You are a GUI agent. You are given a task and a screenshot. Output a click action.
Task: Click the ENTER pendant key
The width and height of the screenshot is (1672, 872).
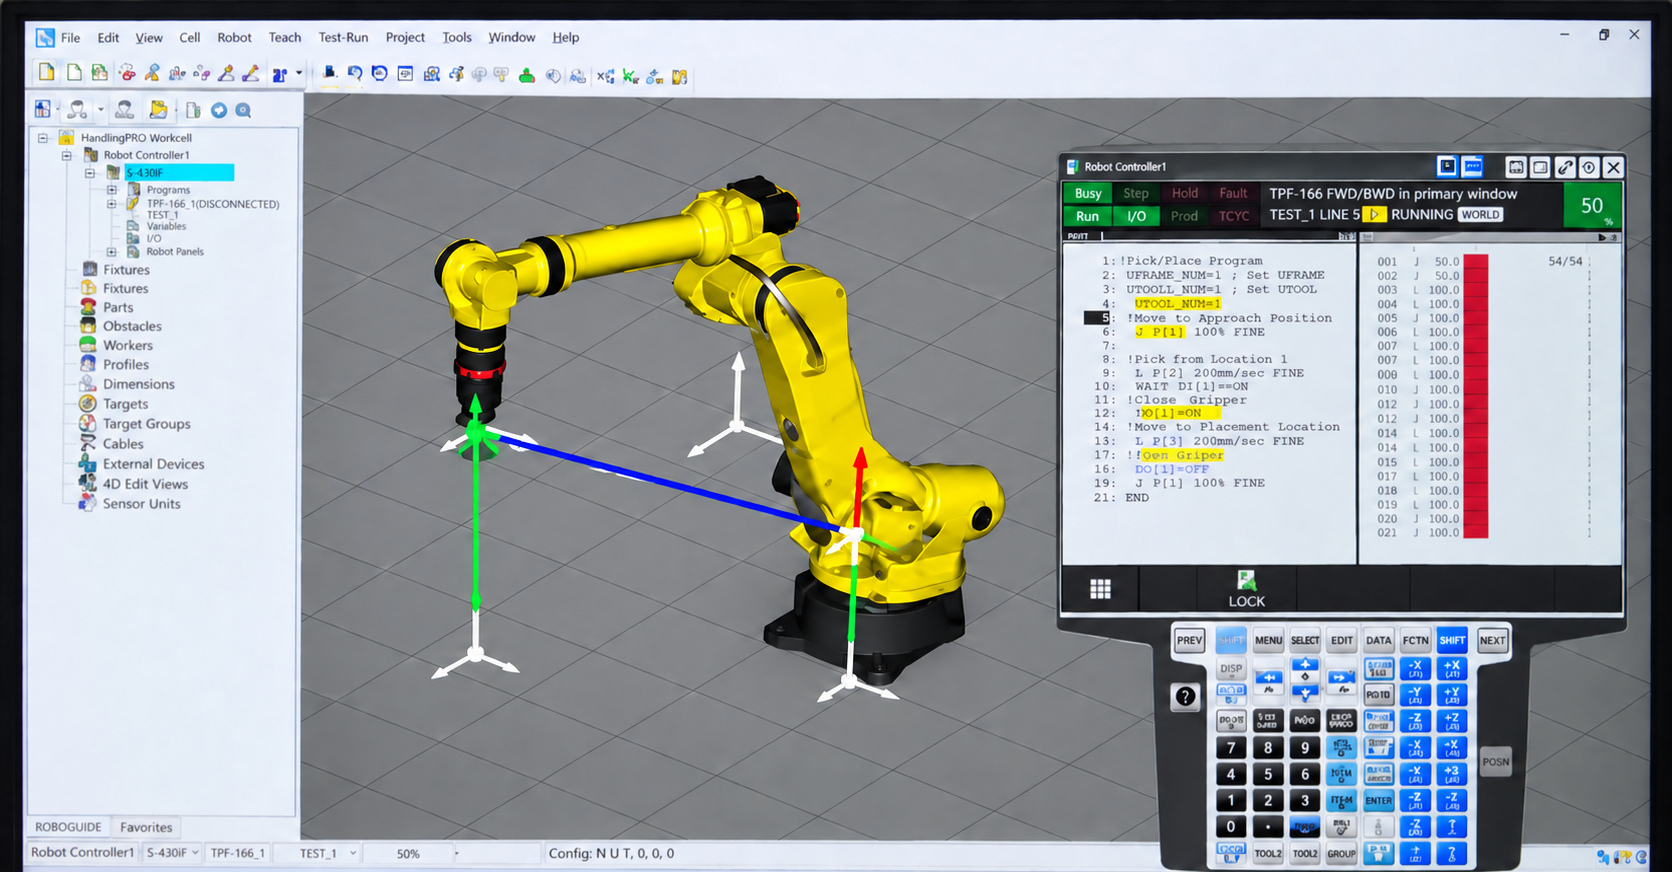coord(1378,800)
